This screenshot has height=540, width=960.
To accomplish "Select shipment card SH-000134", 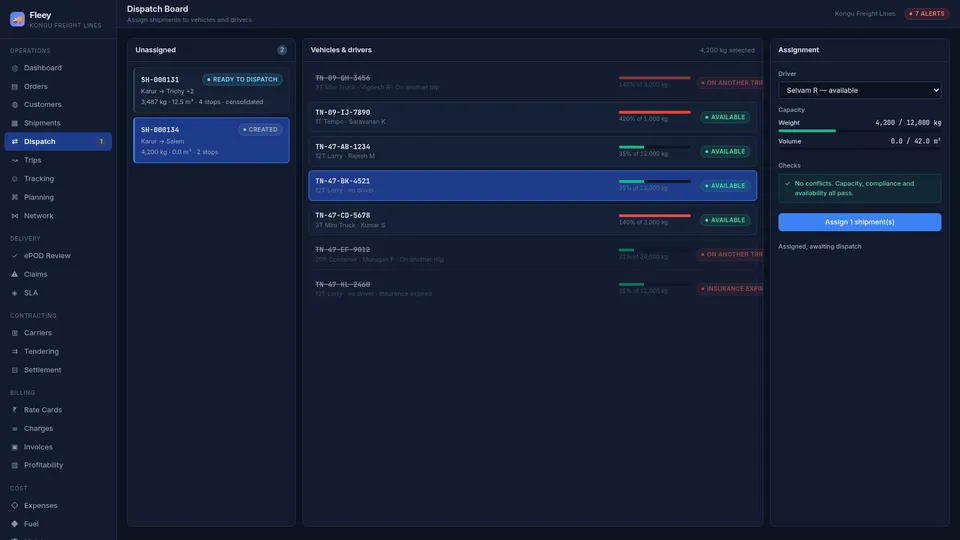I will (x=211, y=140).
